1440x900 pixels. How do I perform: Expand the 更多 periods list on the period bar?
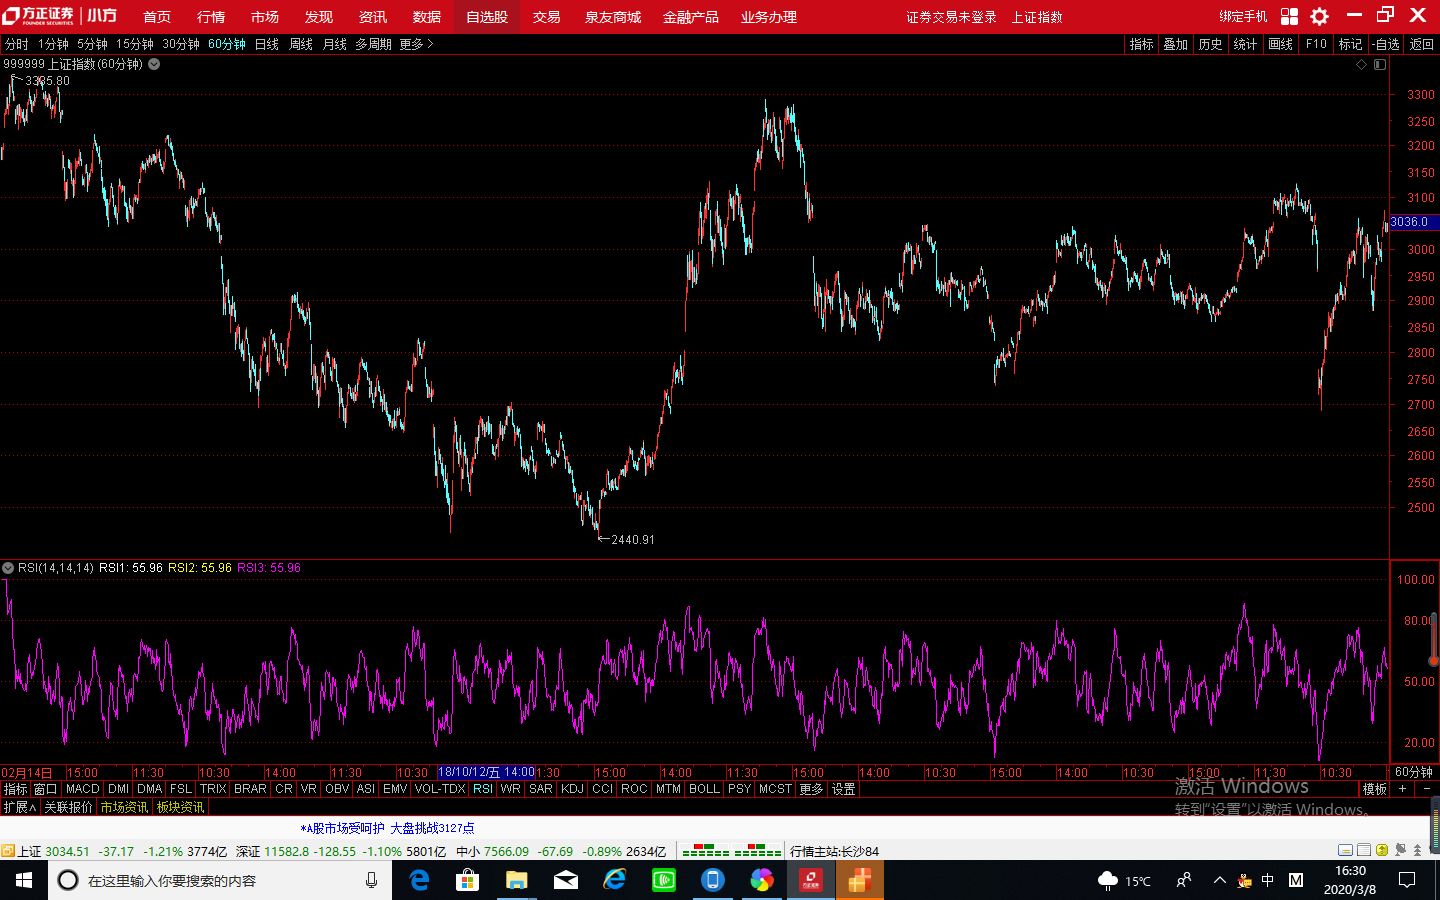[x=416, y=44]
